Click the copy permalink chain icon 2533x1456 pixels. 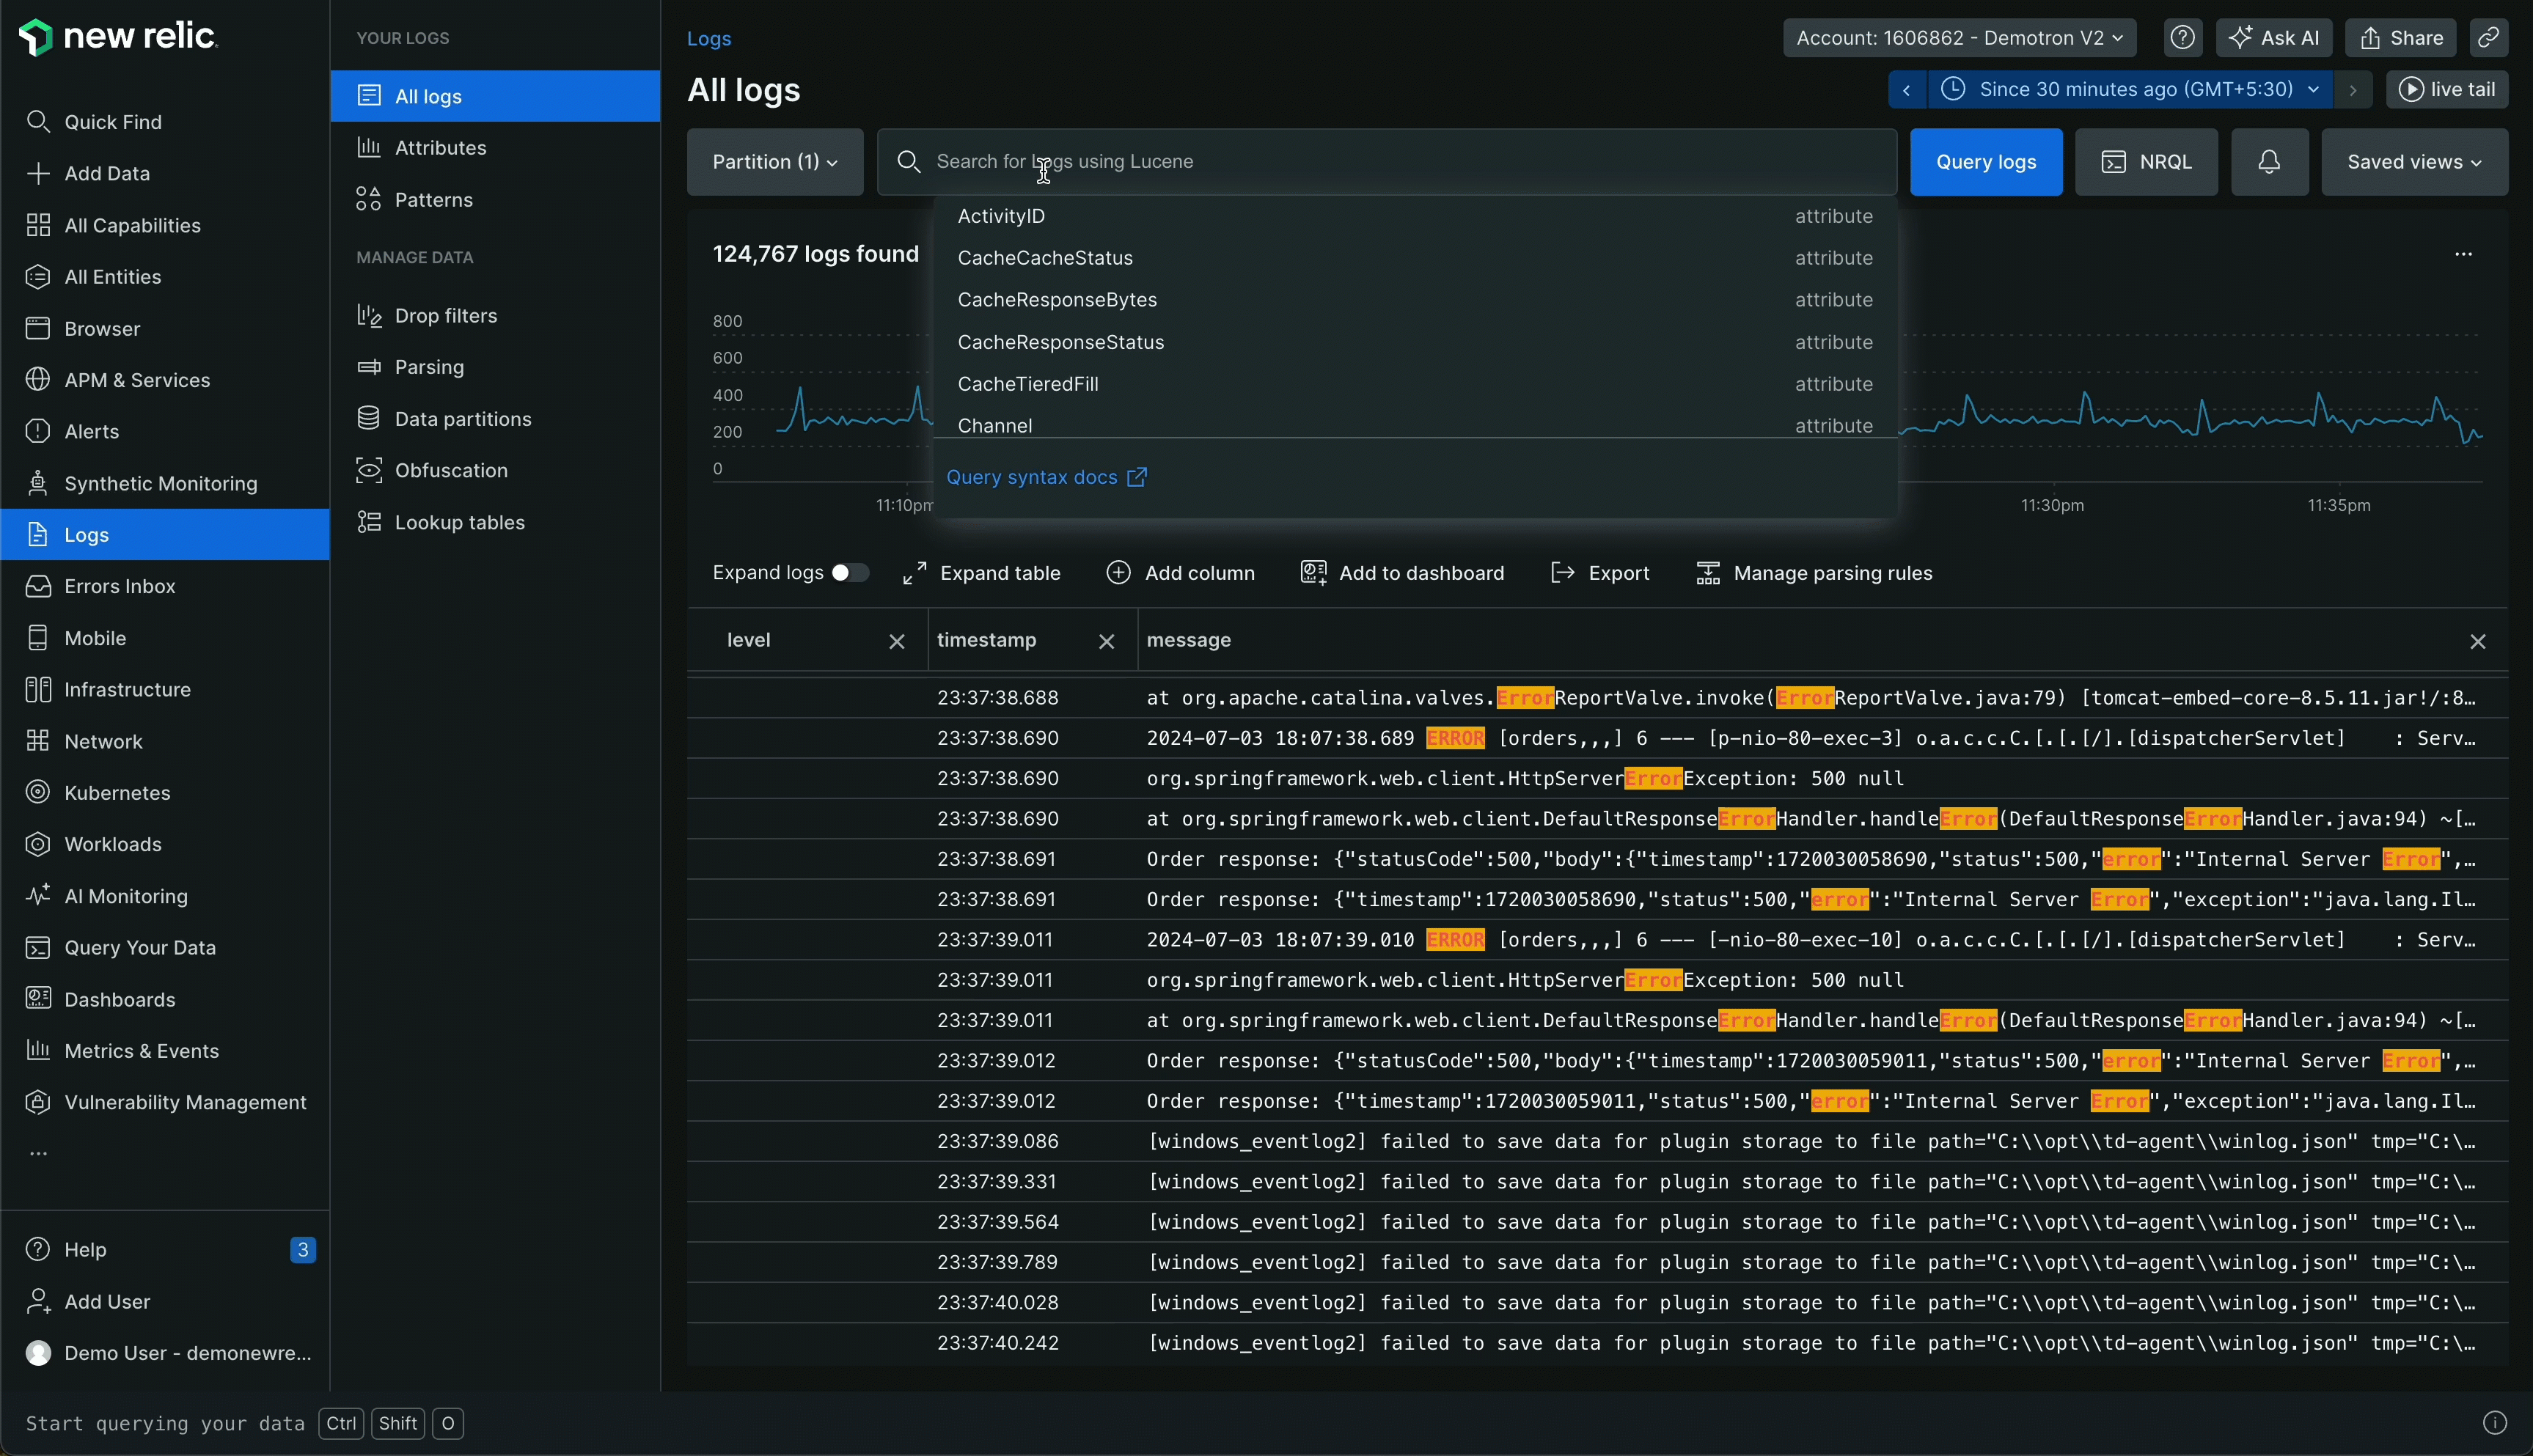[x=2488, y=38]
